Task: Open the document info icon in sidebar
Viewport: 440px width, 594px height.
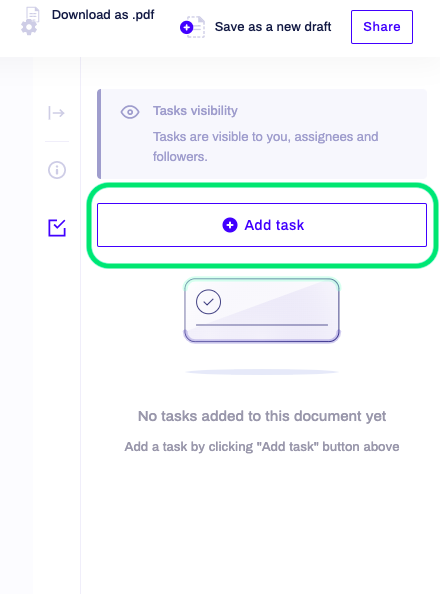Action: coord(57,169)
